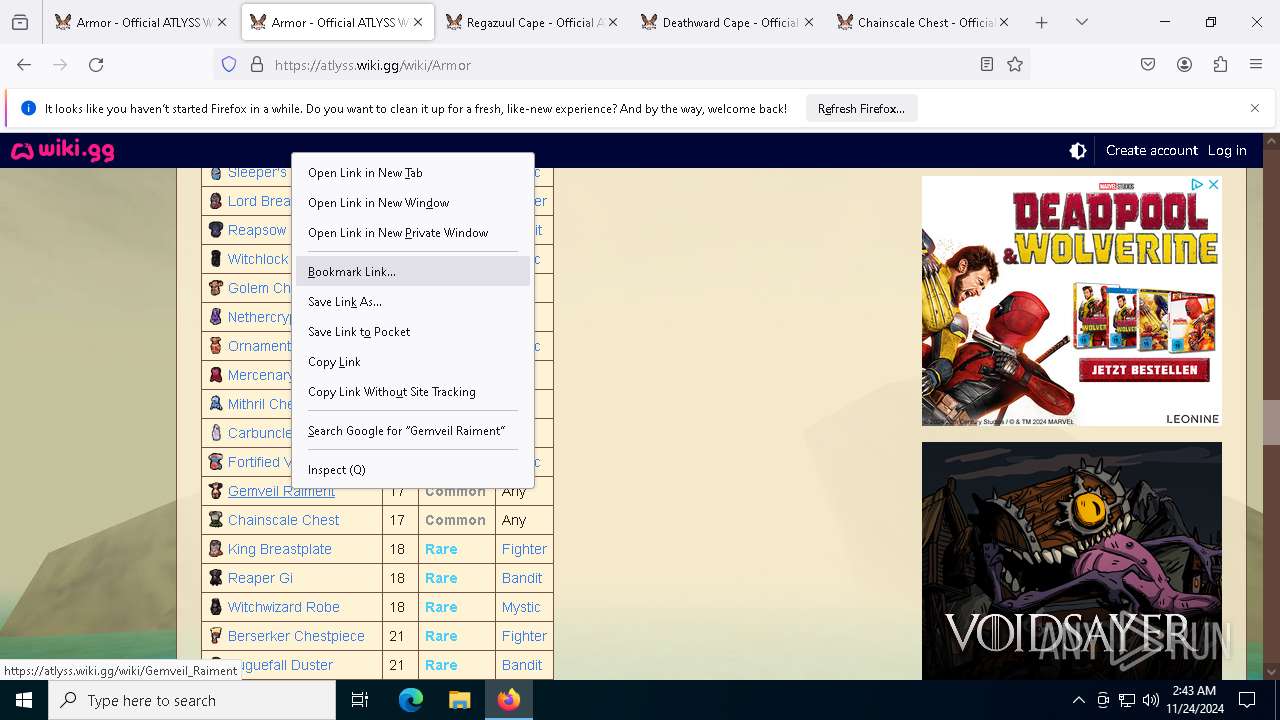The image size is (1280, 720).
Task: Open File Explorer from the taskbar
Action: (x=459, y=700)
